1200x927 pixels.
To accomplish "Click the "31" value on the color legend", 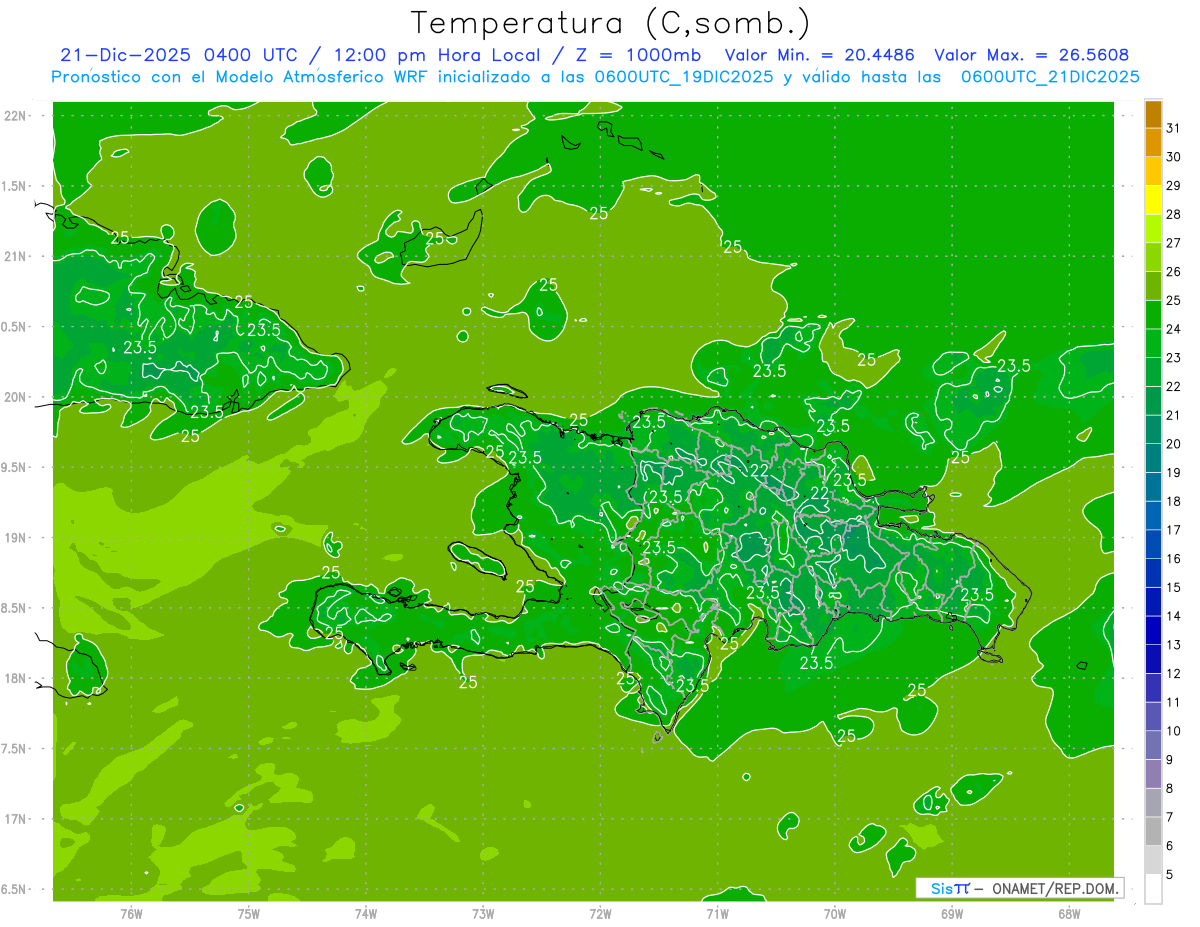I will coord(1174,128).
